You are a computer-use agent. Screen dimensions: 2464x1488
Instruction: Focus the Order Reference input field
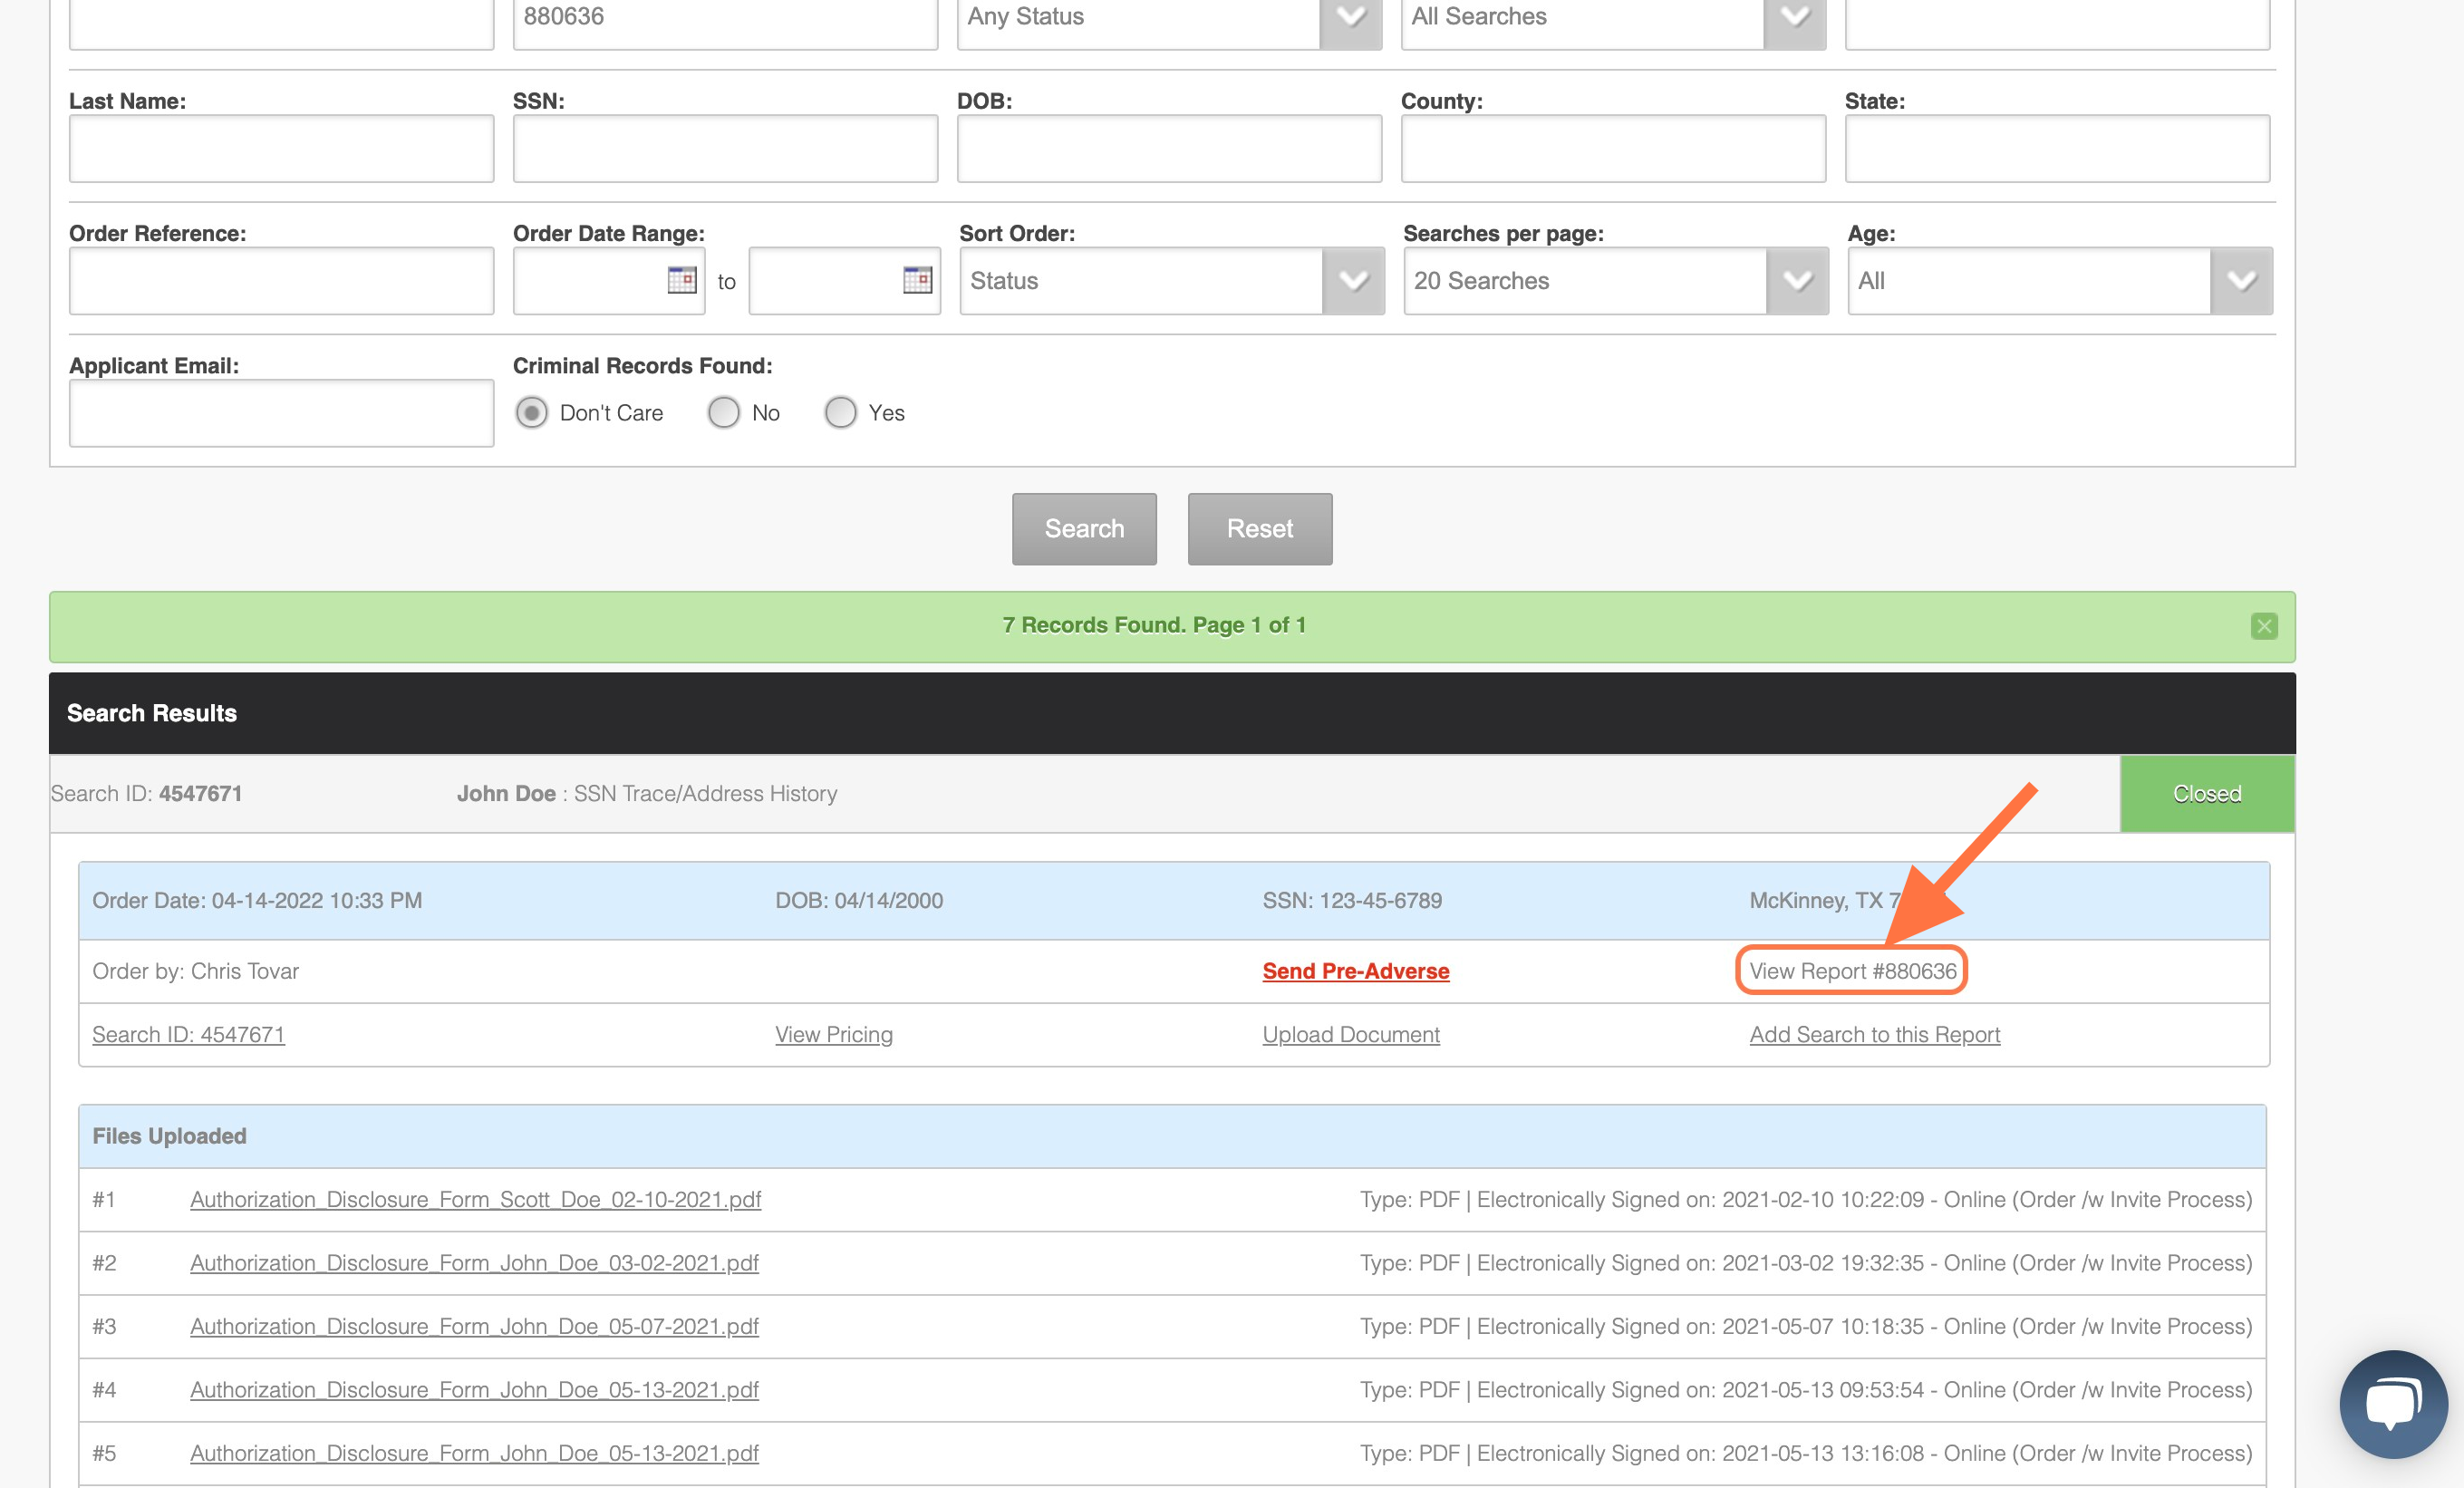tap(281, 281)
